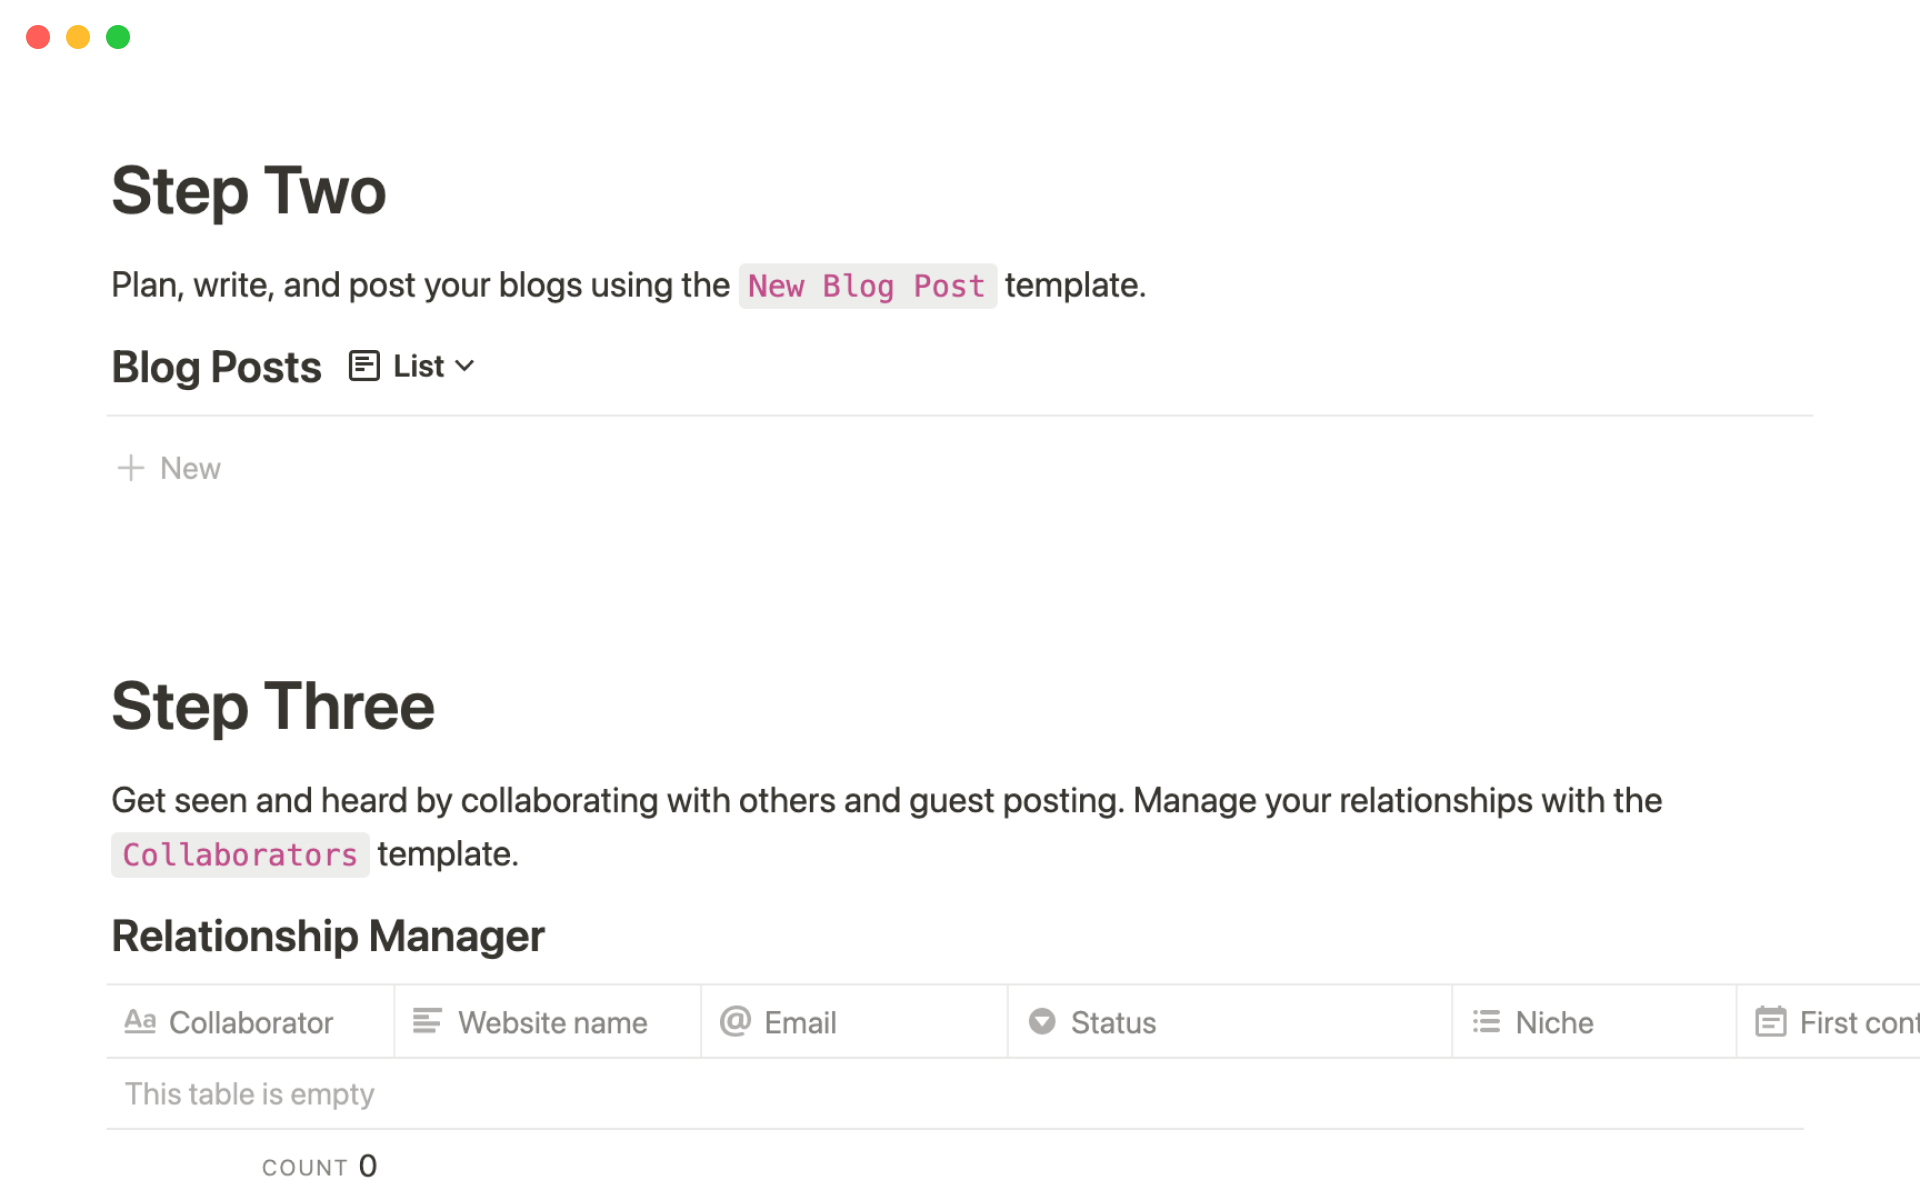
Task: Select the Niche column header
Action: click(x=1554, y=1022)
